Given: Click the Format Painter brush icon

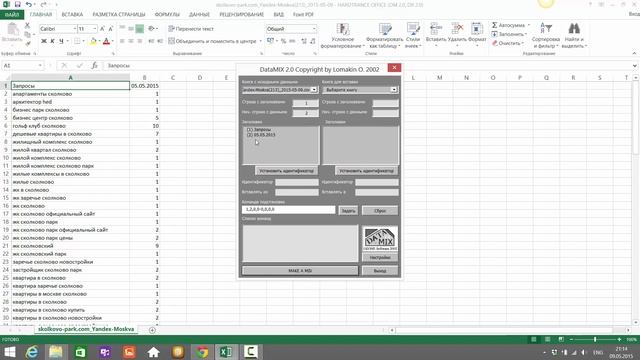Looking at the screenshot, I should pyautogui.click(x=28, y=42).
